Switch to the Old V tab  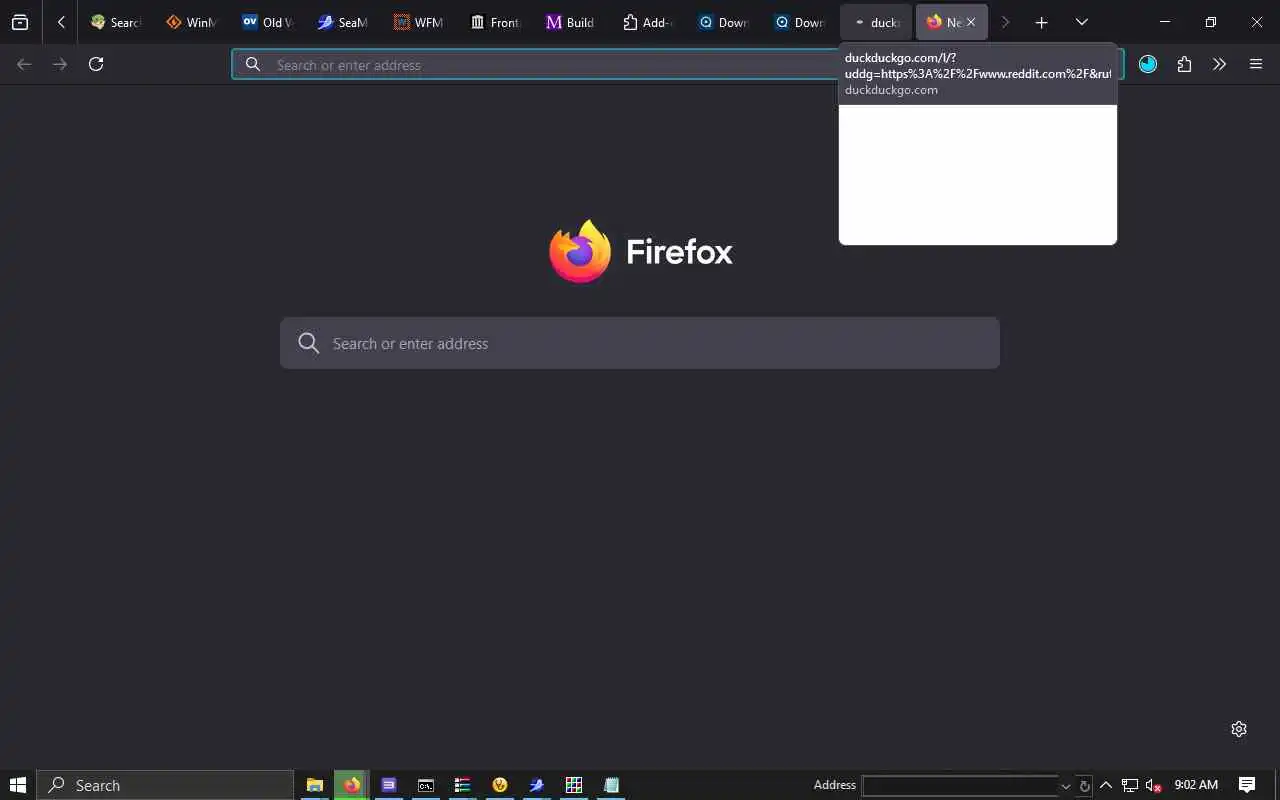pos(267,22)
